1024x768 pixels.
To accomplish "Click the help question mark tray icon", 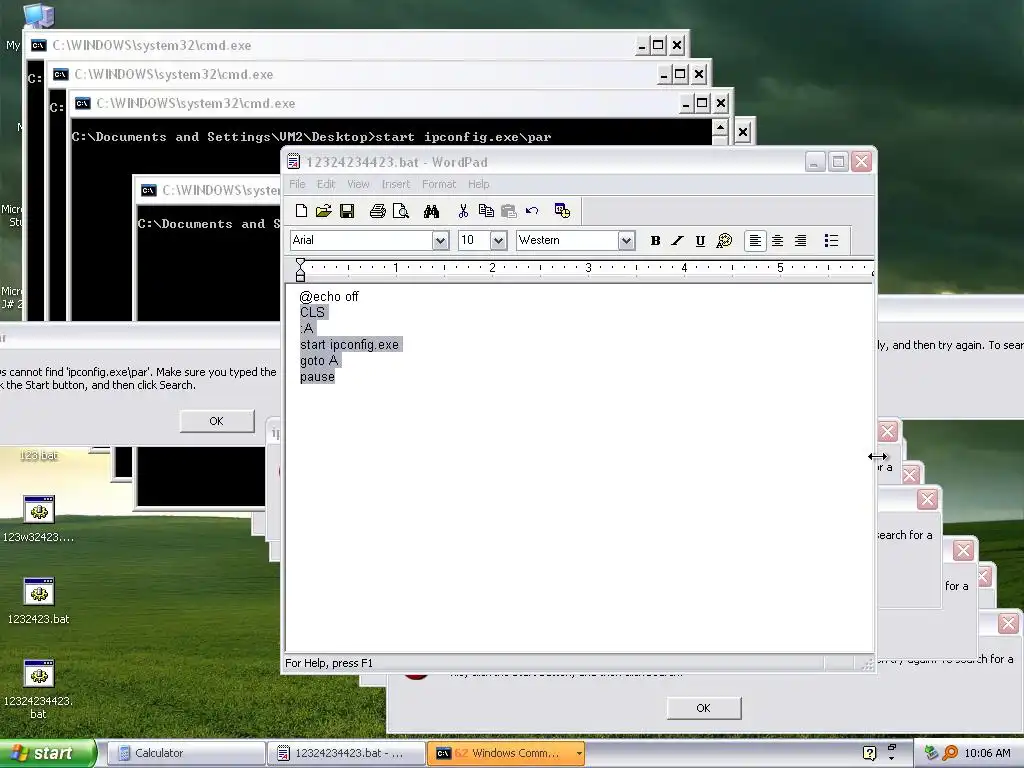I will click(x=869, y=753).
